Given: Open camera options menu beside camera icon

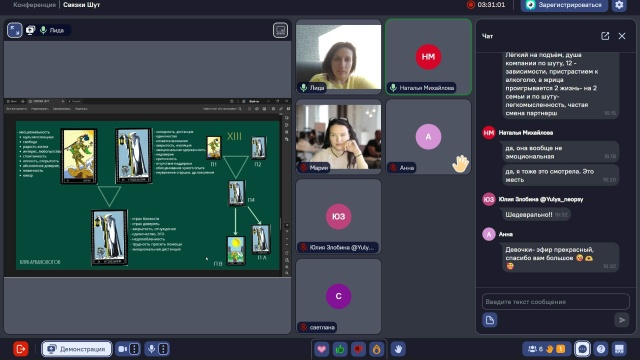Looking at the screenshot, I should click(134, 349).
